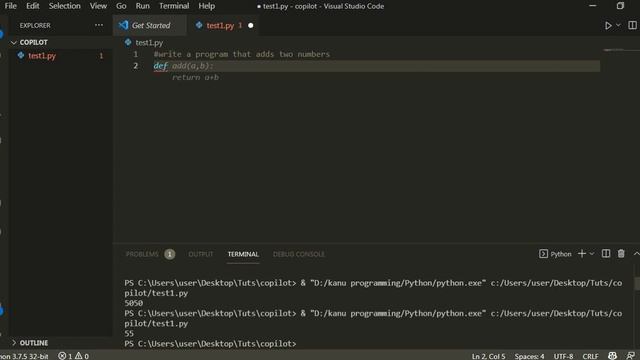Image resolution: width=640 pixels, height=360 pixels.
Task: Click test1.py in the breadcrumb bar
Action: click(x=149, y=42)
